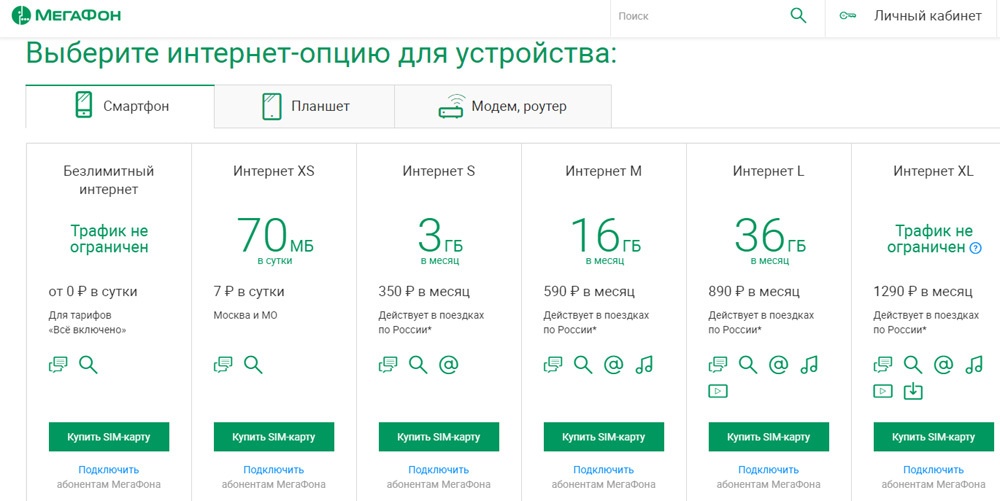This screenshot has height=501, width=1000.
Task: Select the Смартфон tab
Action: (x=120, y=106)
